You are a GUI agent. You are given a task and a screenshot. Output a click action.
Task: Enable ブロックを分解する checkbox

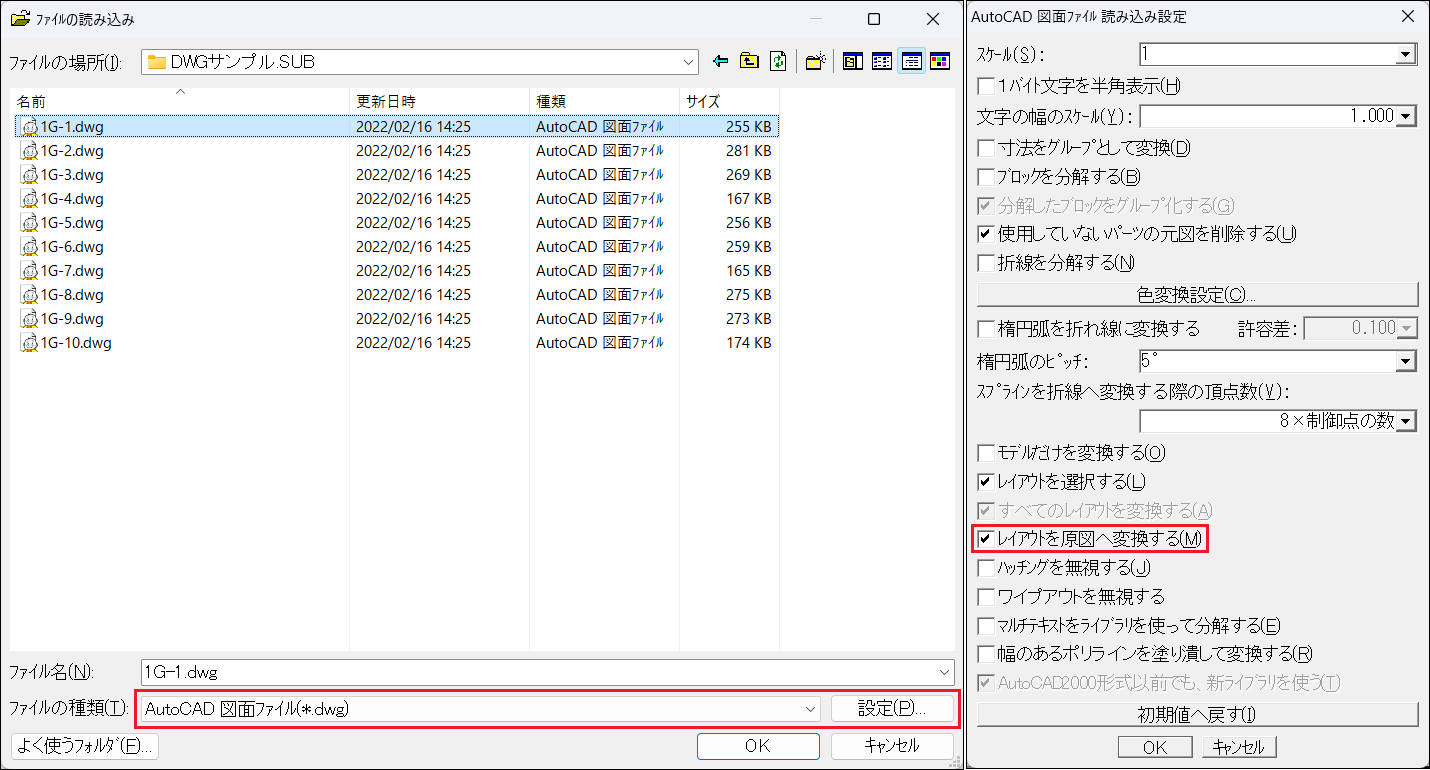(x=986, y=177)
